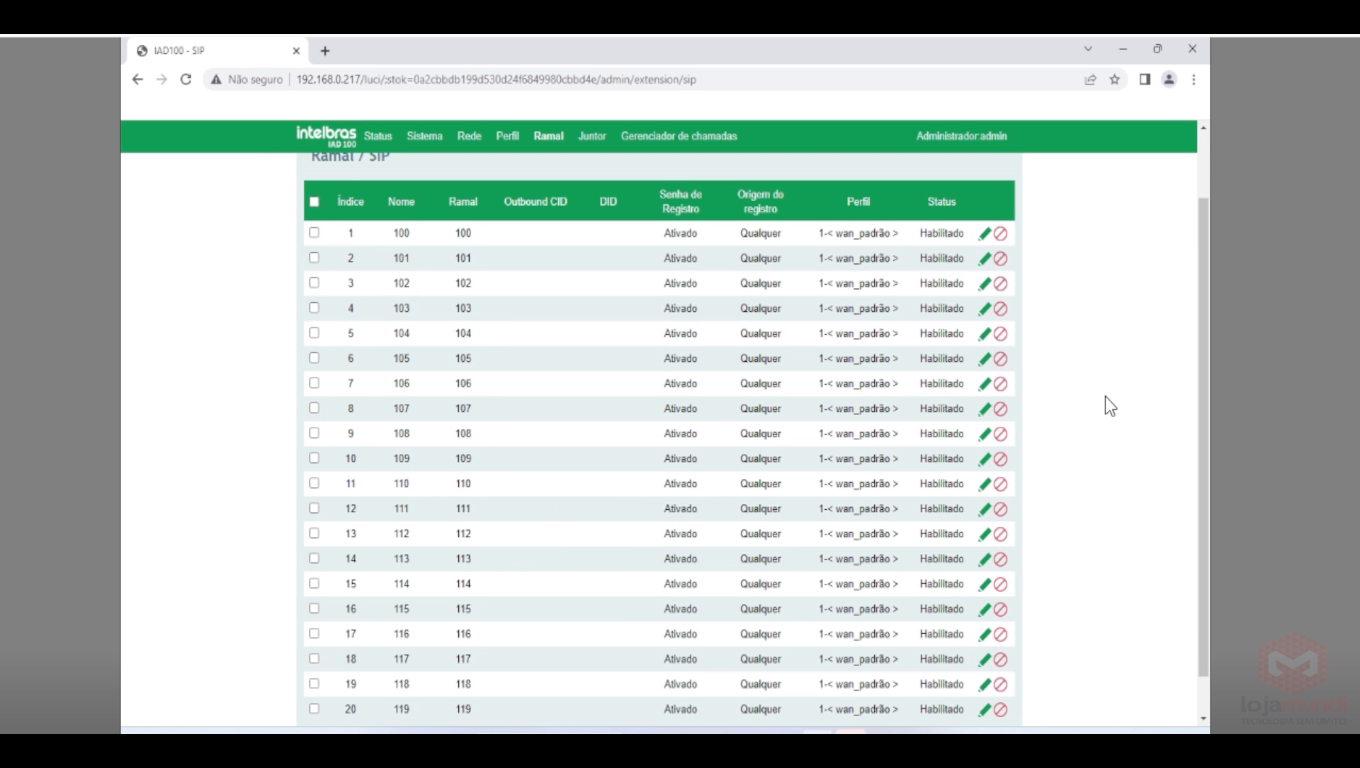
Task: Close the IAD100 - SIP tab
Action: 296,51
